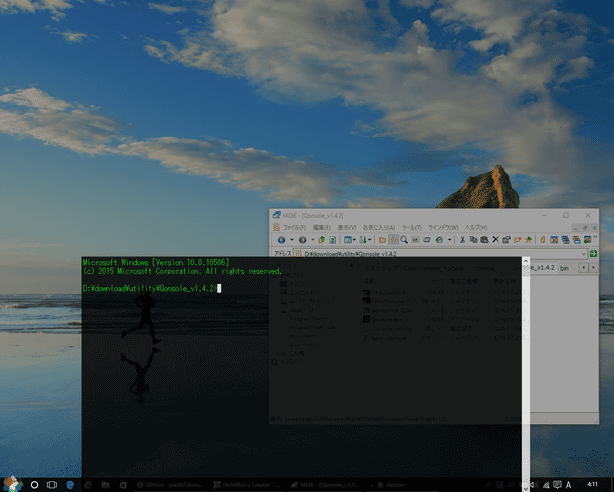
Task: Open the 編集(E) menu in MDIE
Action: pos(321,228)
